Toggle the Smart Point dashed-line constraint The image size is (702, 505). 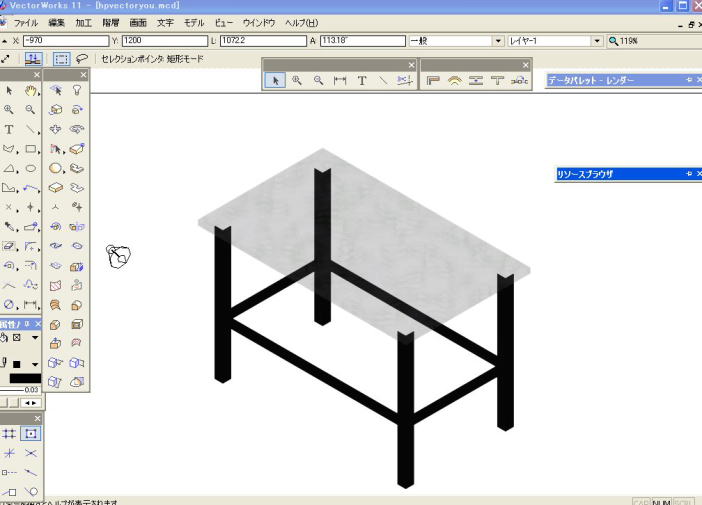[9, 473]
